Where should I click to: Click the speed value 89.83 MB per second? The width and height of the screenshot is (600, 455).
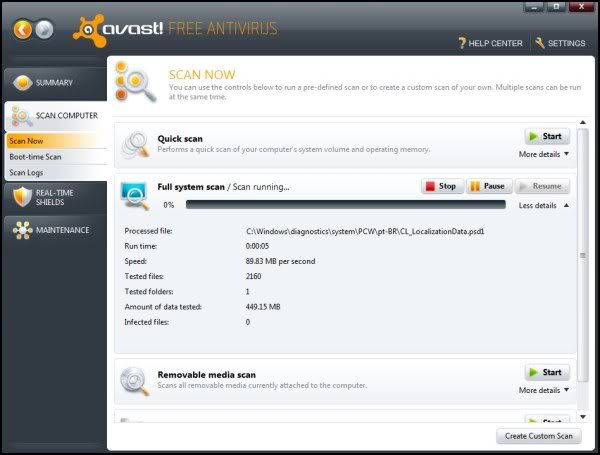[280, 261]
